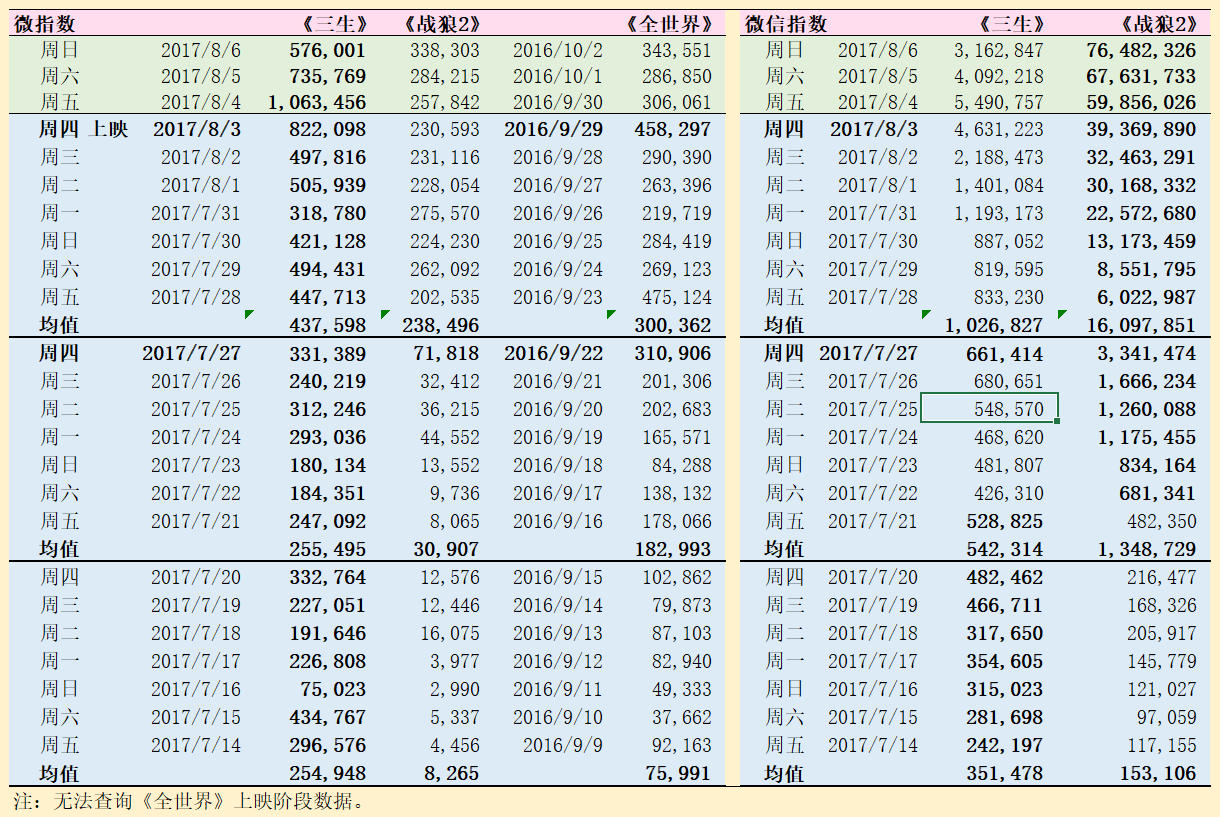Click the 微指数 header cell

(45, 24)
